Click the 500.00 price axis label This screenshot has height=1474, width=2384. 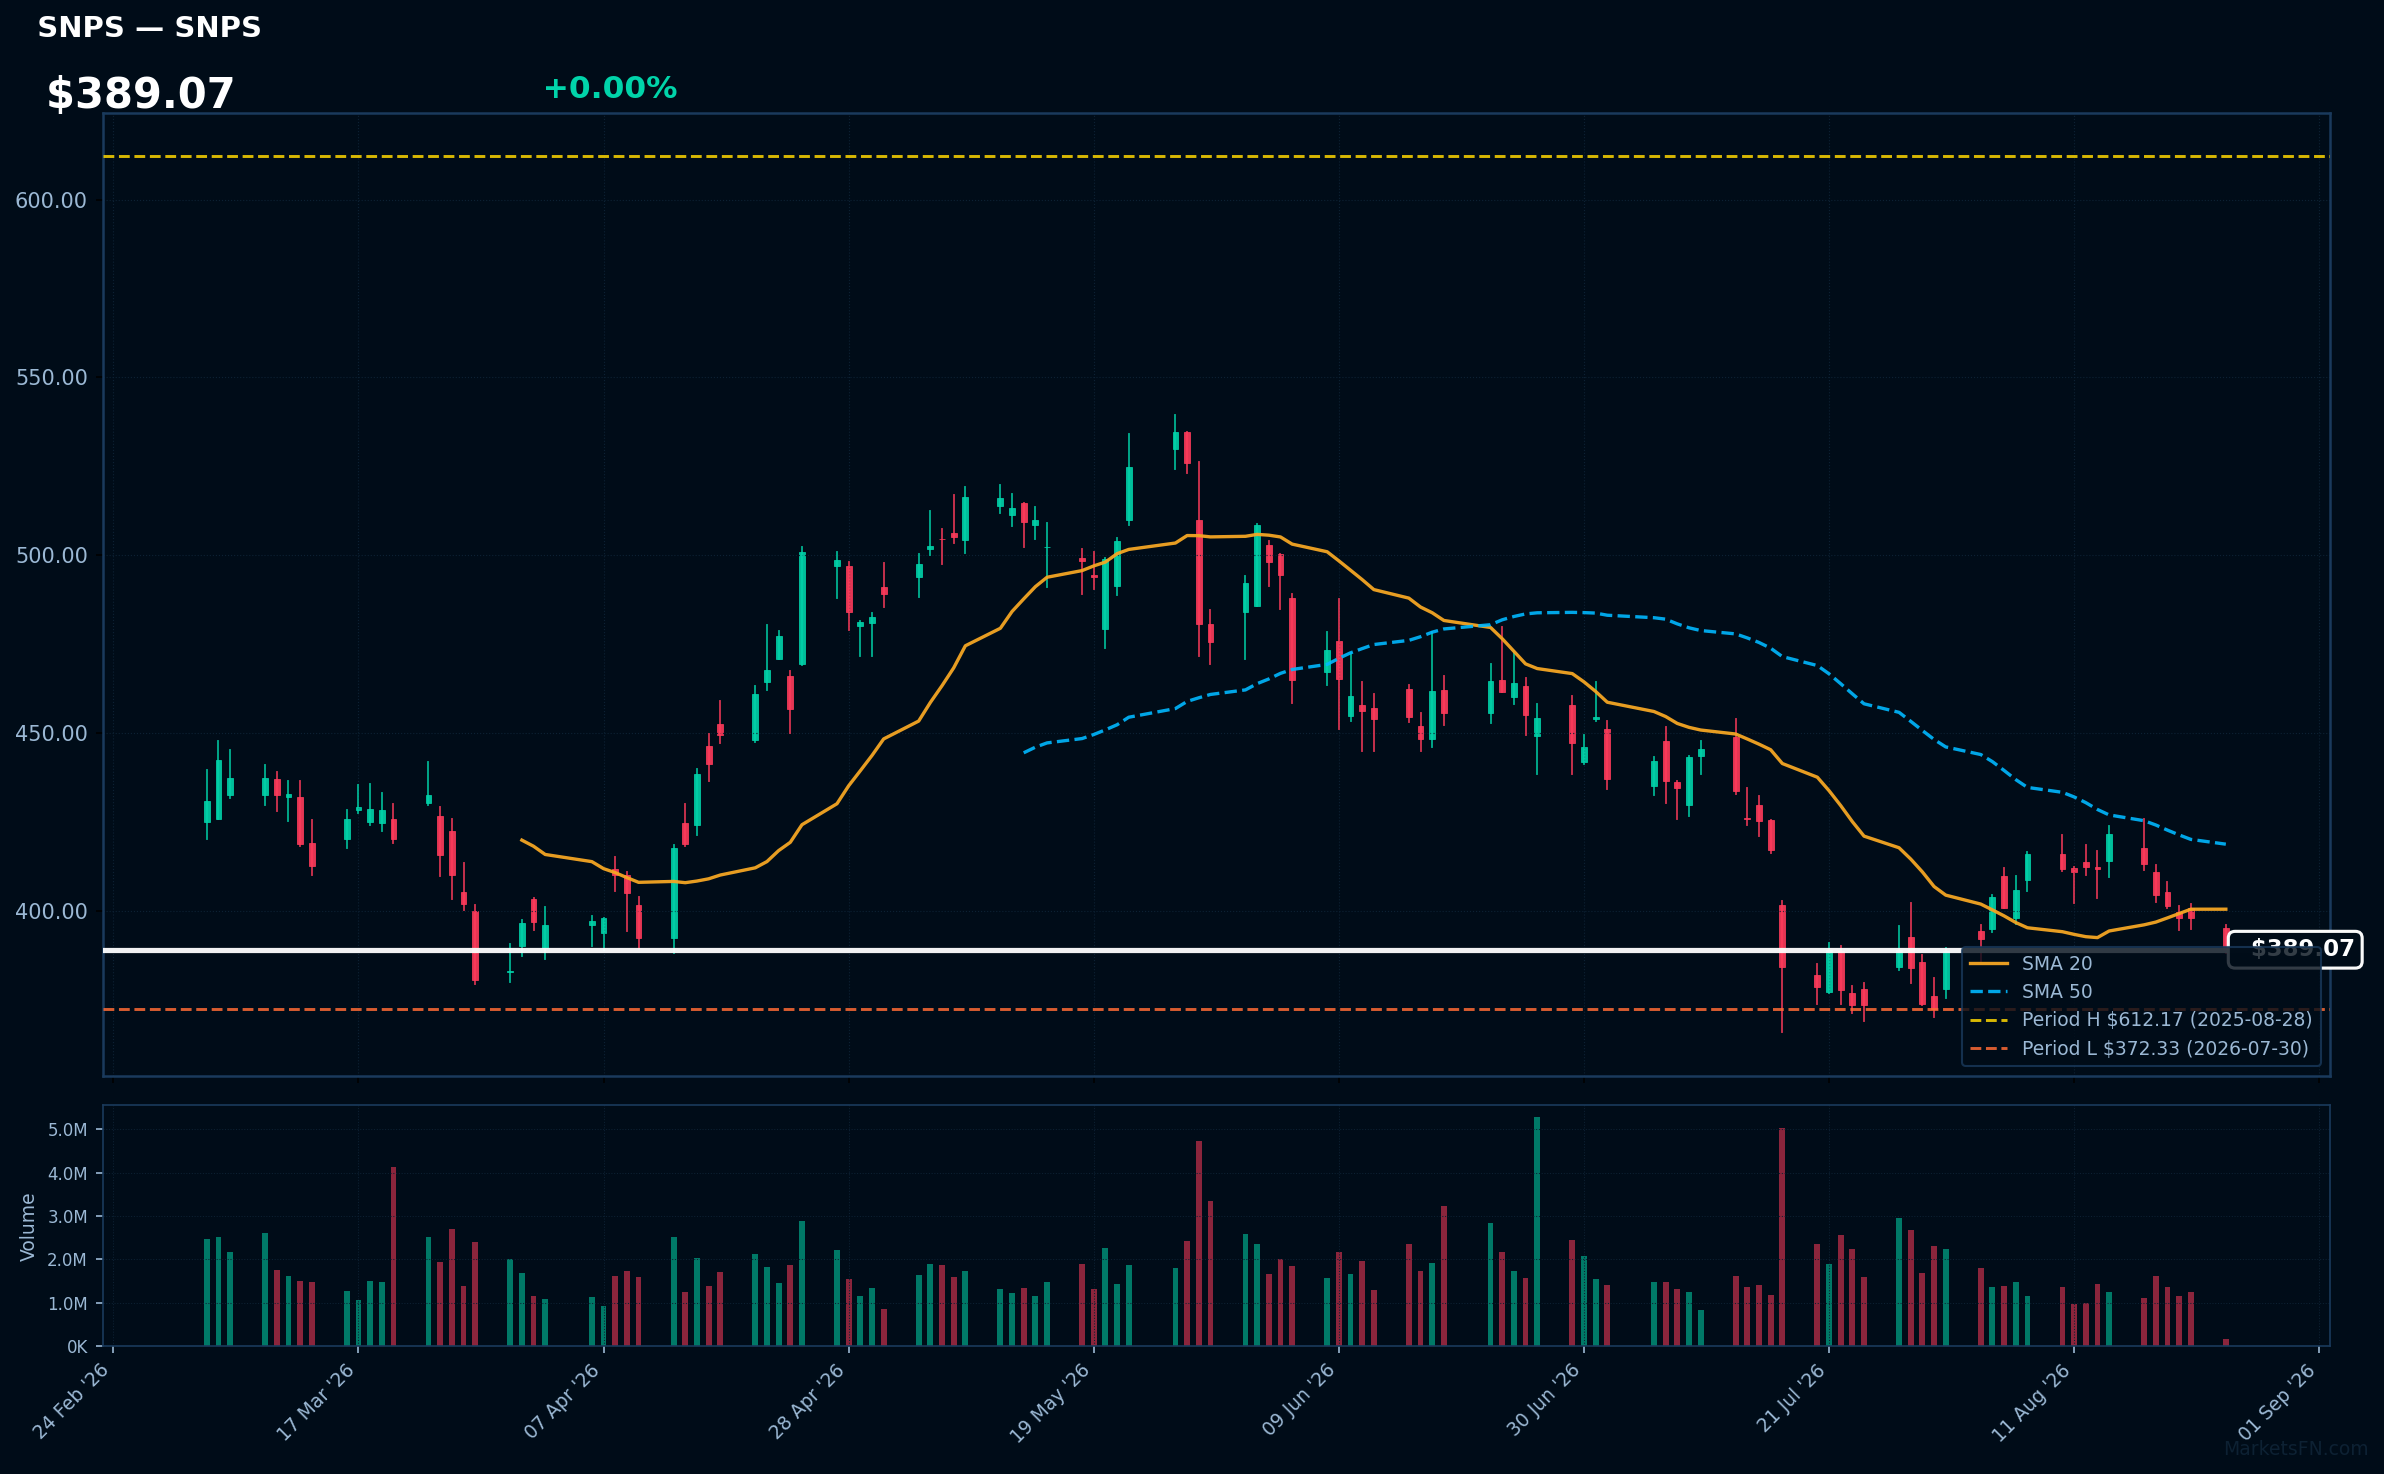tap(51, 556)
